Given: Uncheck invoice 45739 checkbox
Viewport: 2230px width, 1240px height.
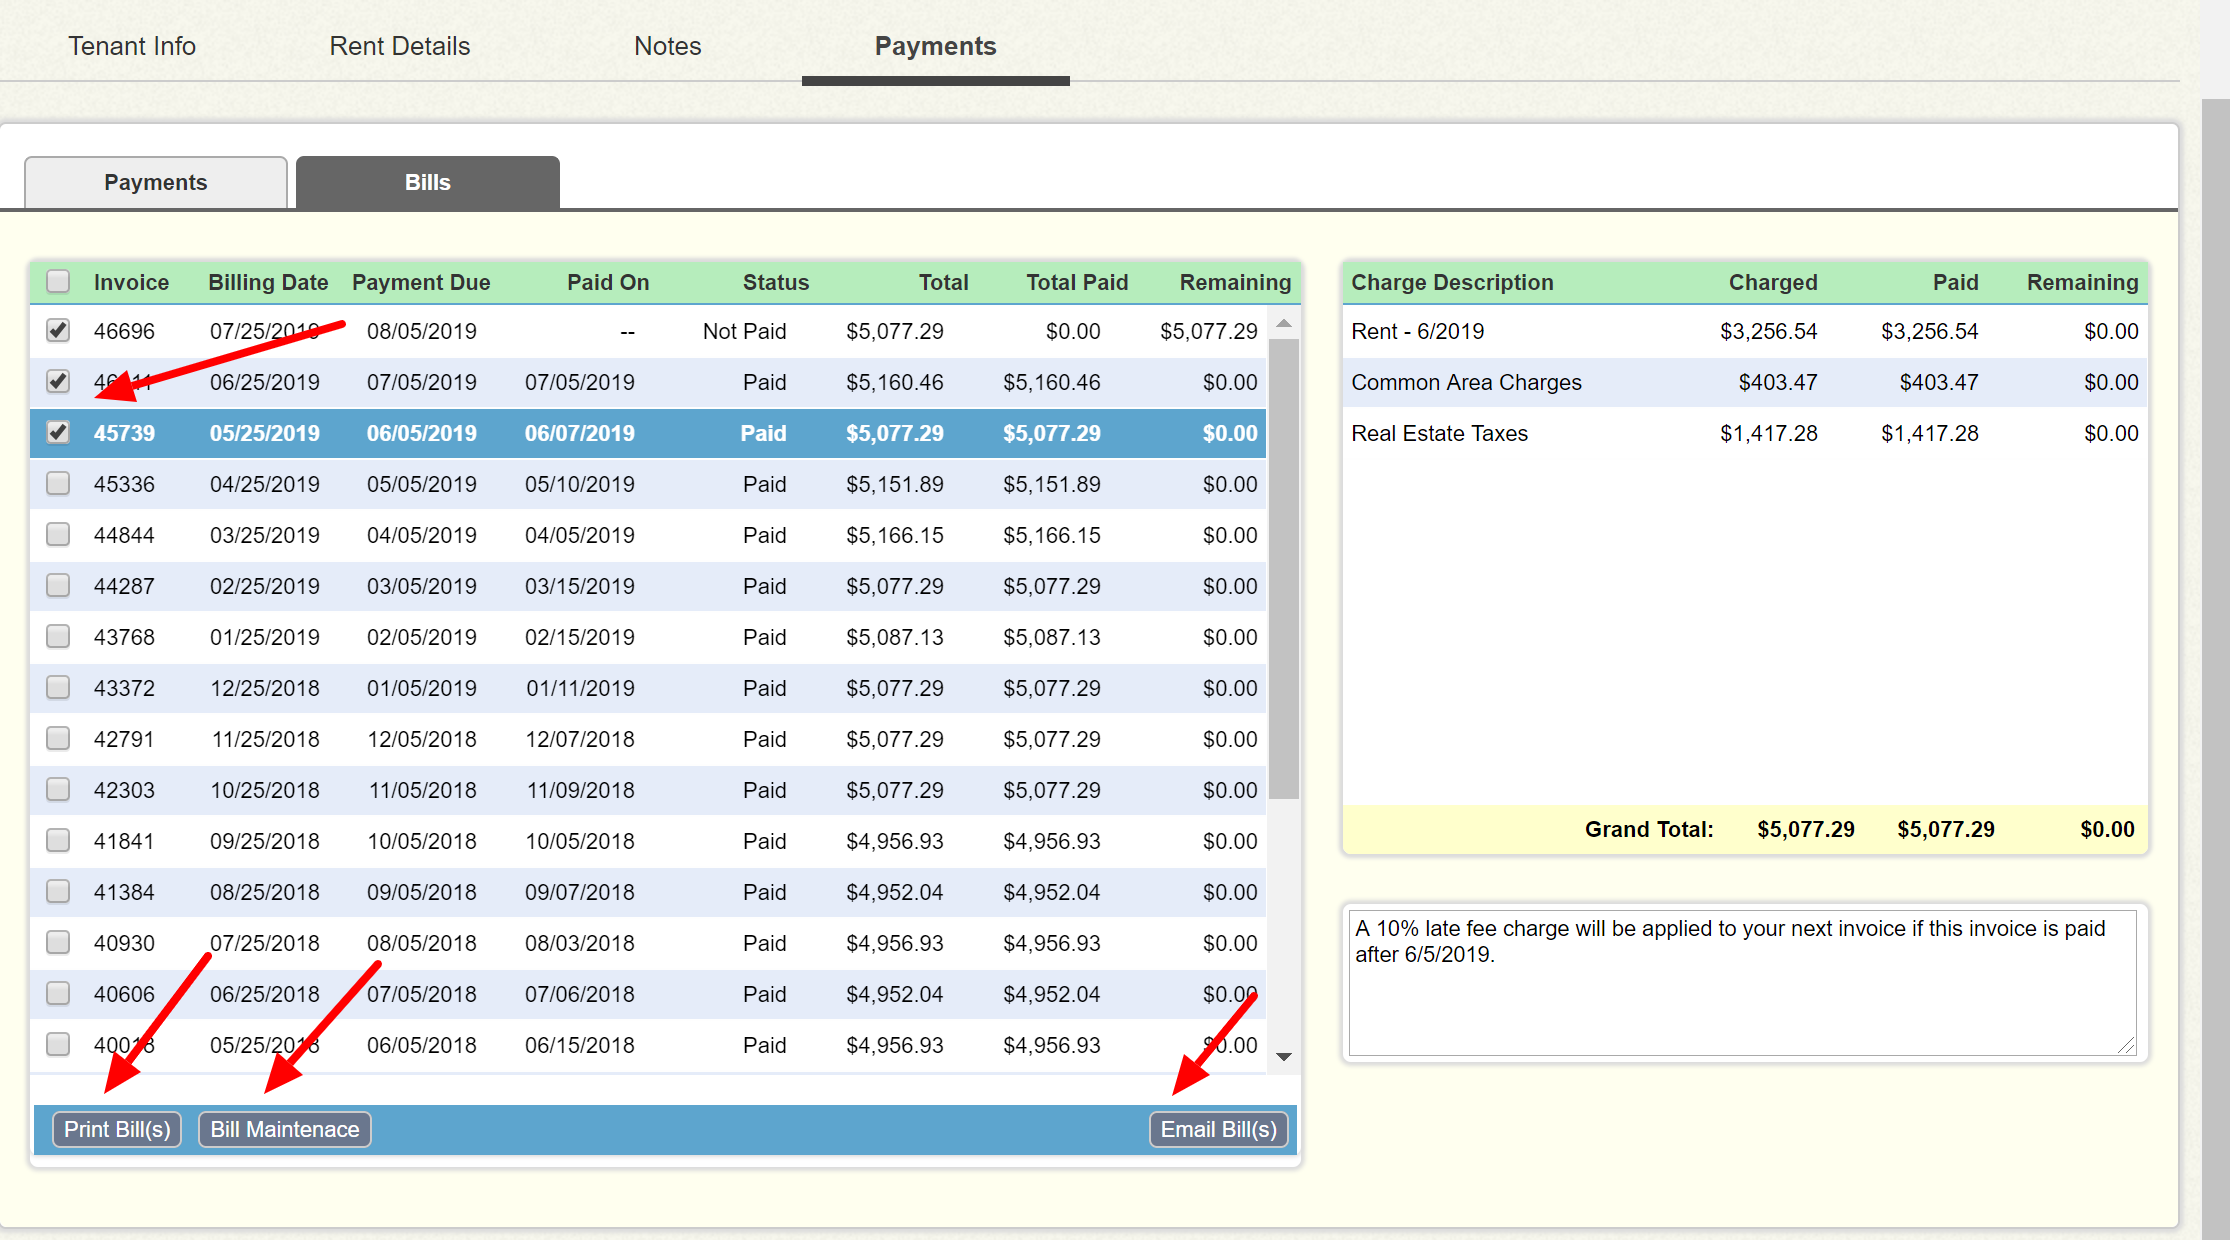Looking at the screenshot, I should pyautogui.click(x=58, y=432).
